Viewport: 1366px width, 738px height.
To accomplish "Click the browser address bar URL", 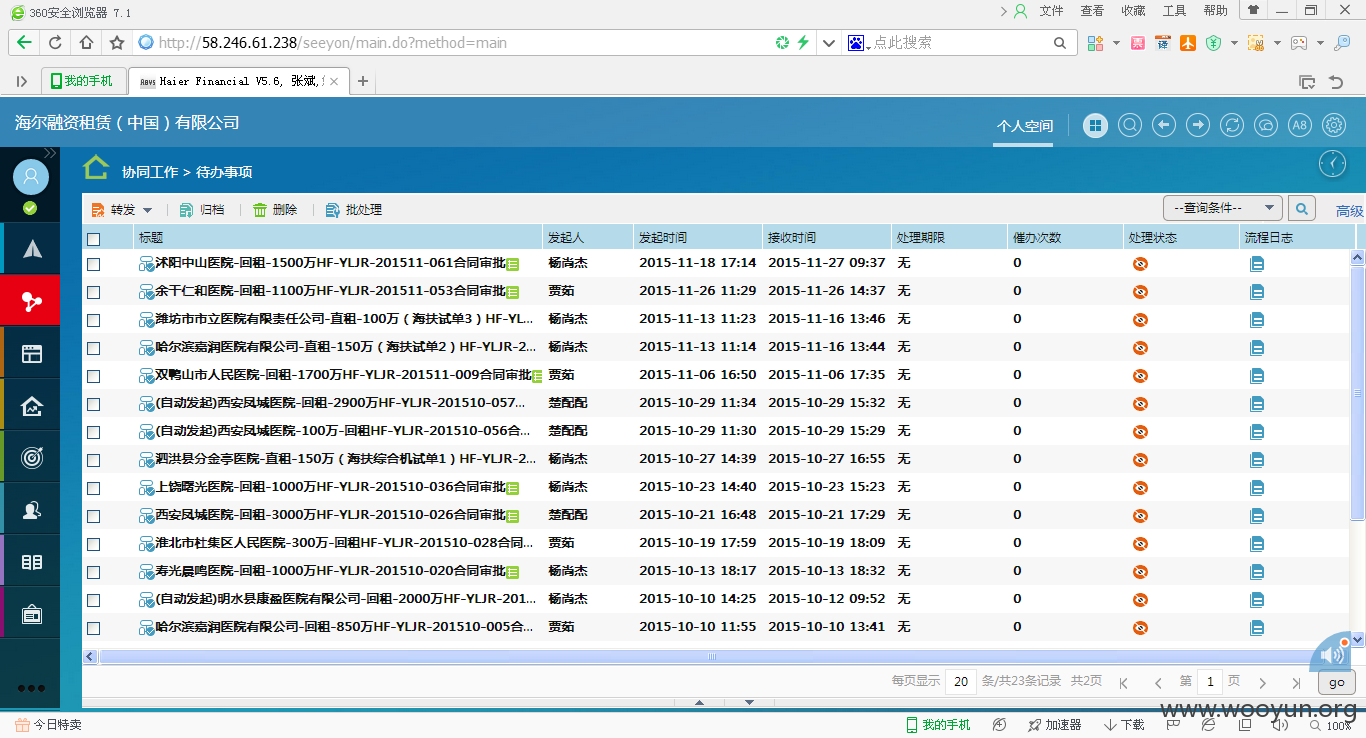I will [333, 43].
